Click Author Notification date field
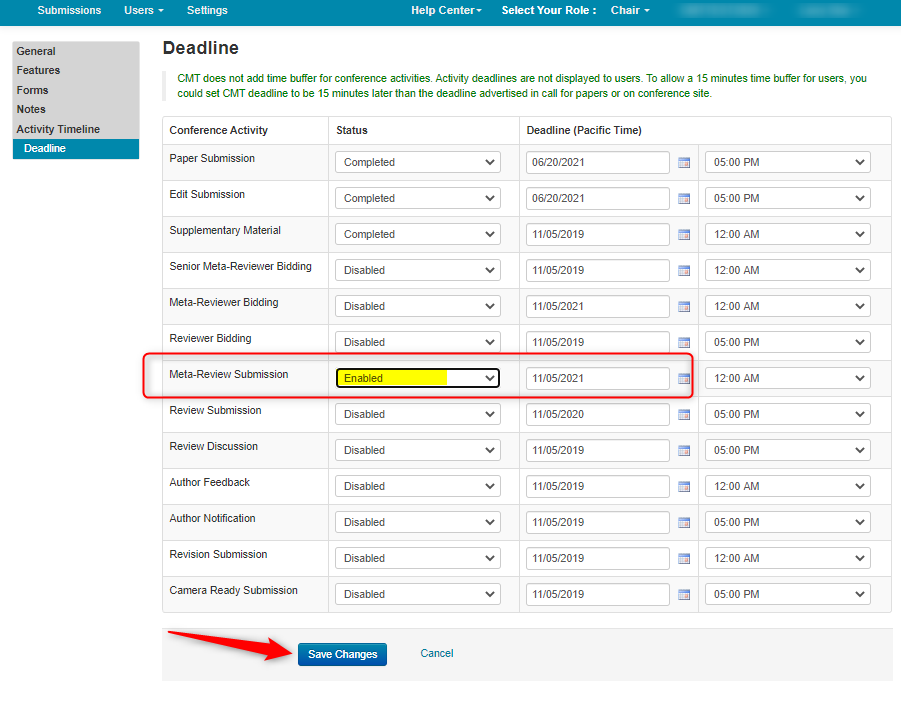Image resolution: width=901 pixels, height=703 pixels. click(x=598, y=522)
